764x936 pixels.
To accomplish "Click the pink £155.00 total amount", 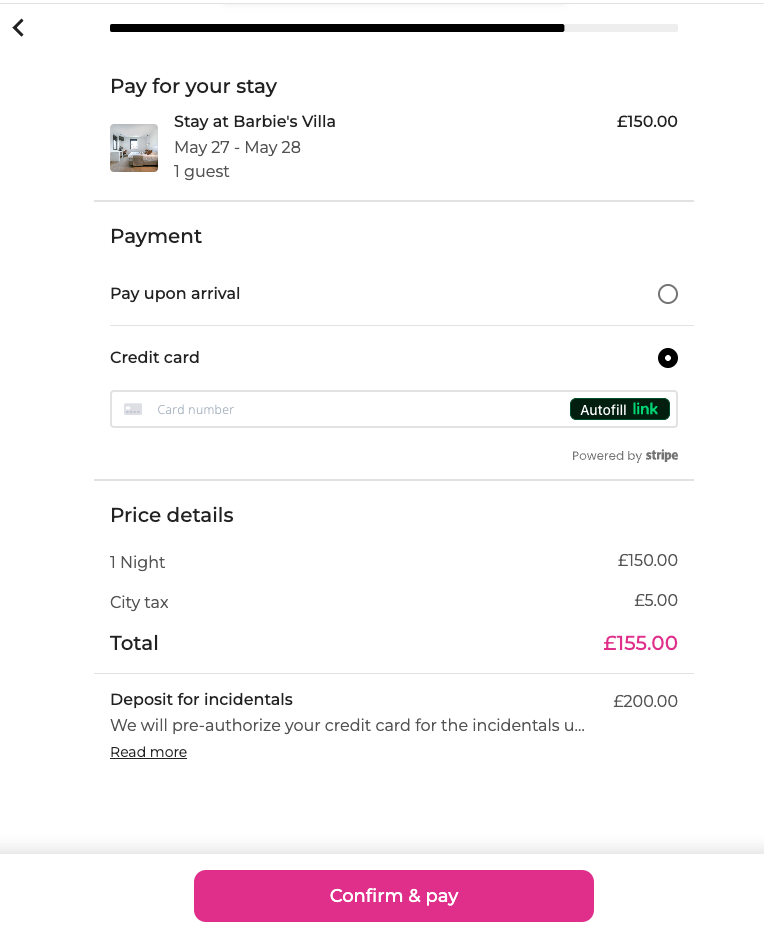I will point(640,643).
